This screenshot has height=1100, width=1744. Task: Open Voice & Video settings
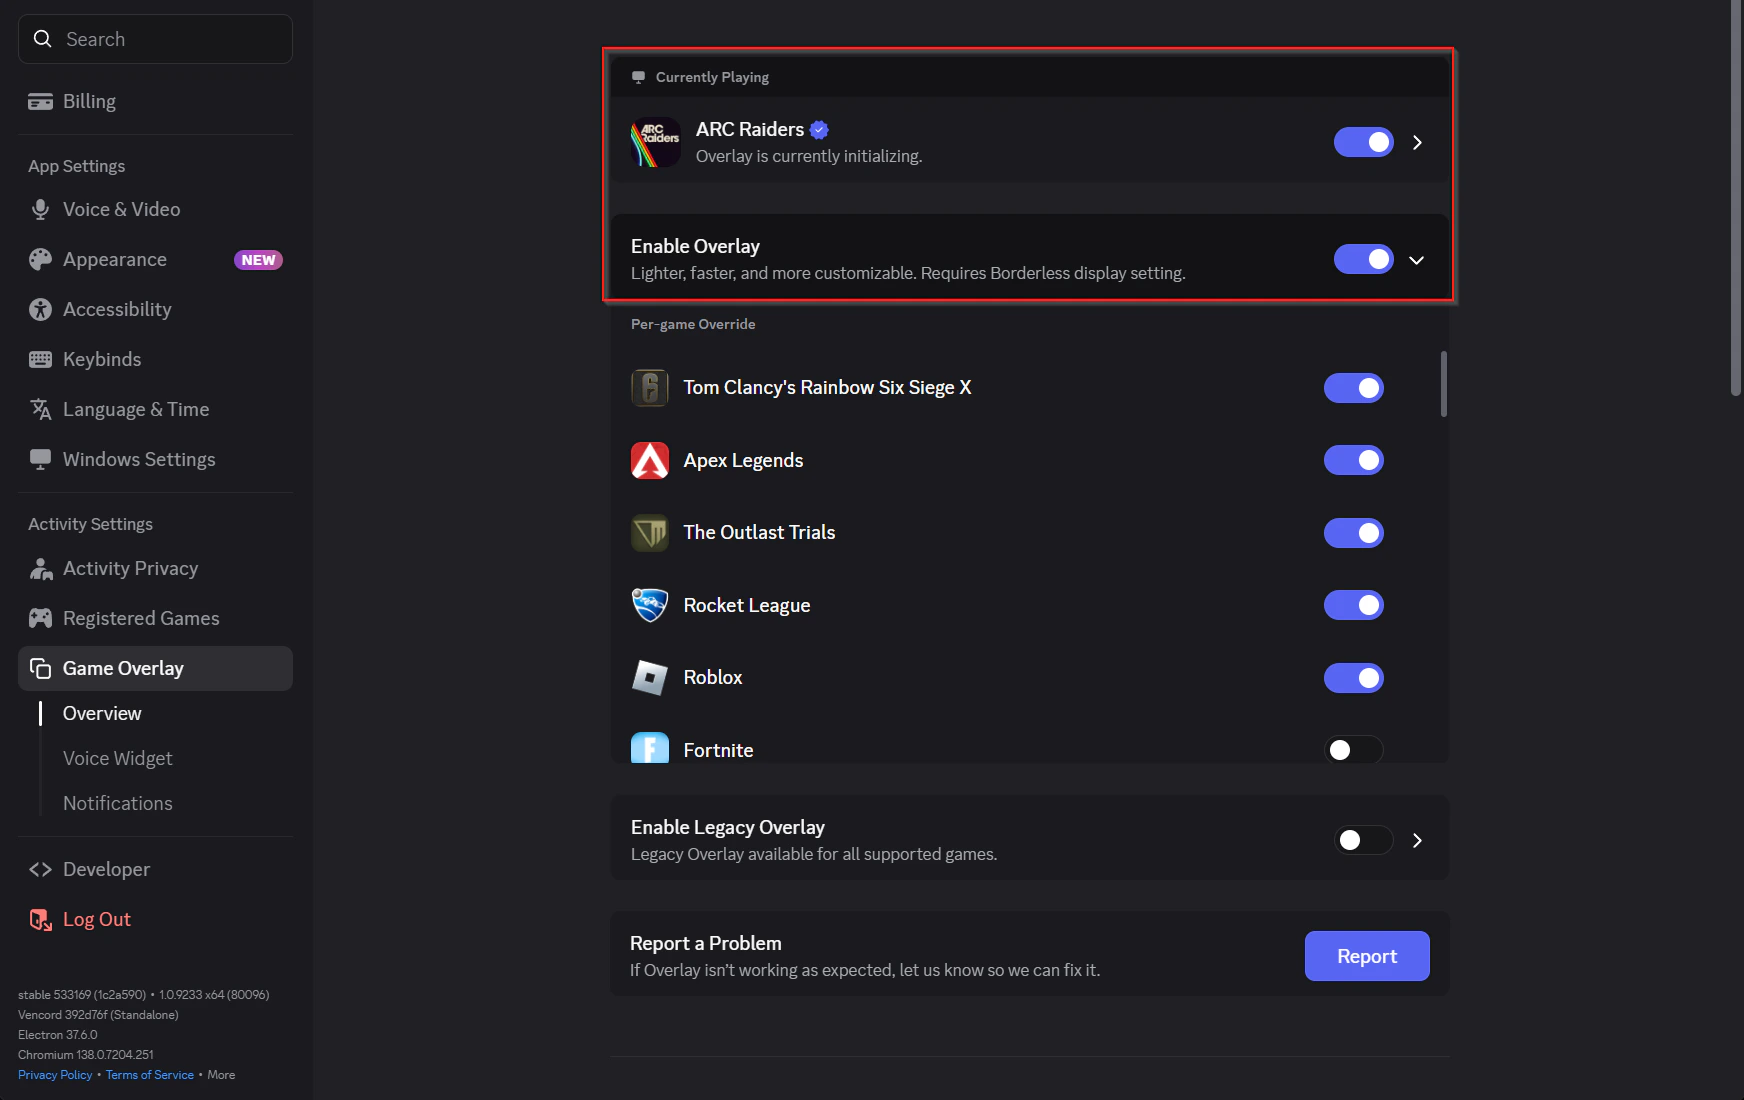pos(155,209)
